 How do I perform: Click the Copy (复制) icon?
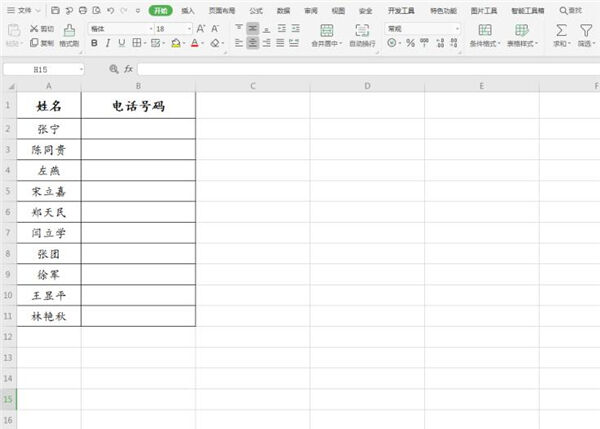34,43
